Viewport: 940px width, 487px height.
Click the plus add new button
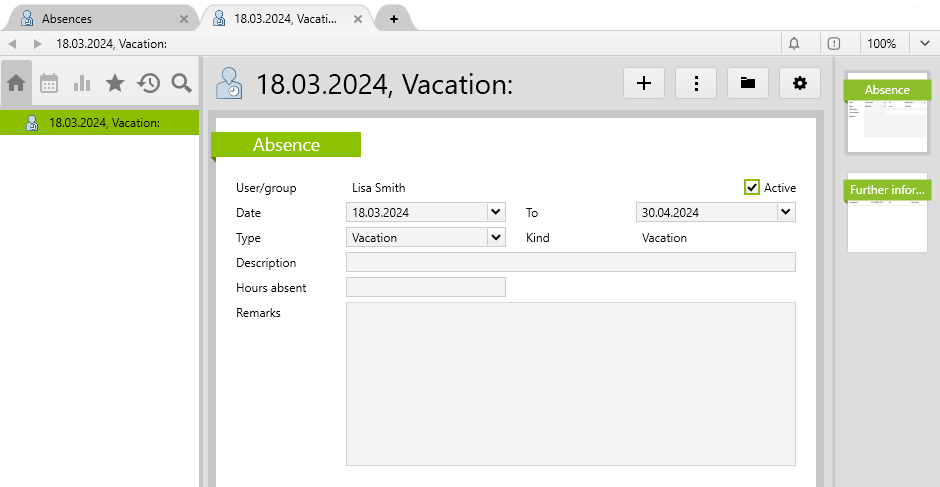point(644,84)
